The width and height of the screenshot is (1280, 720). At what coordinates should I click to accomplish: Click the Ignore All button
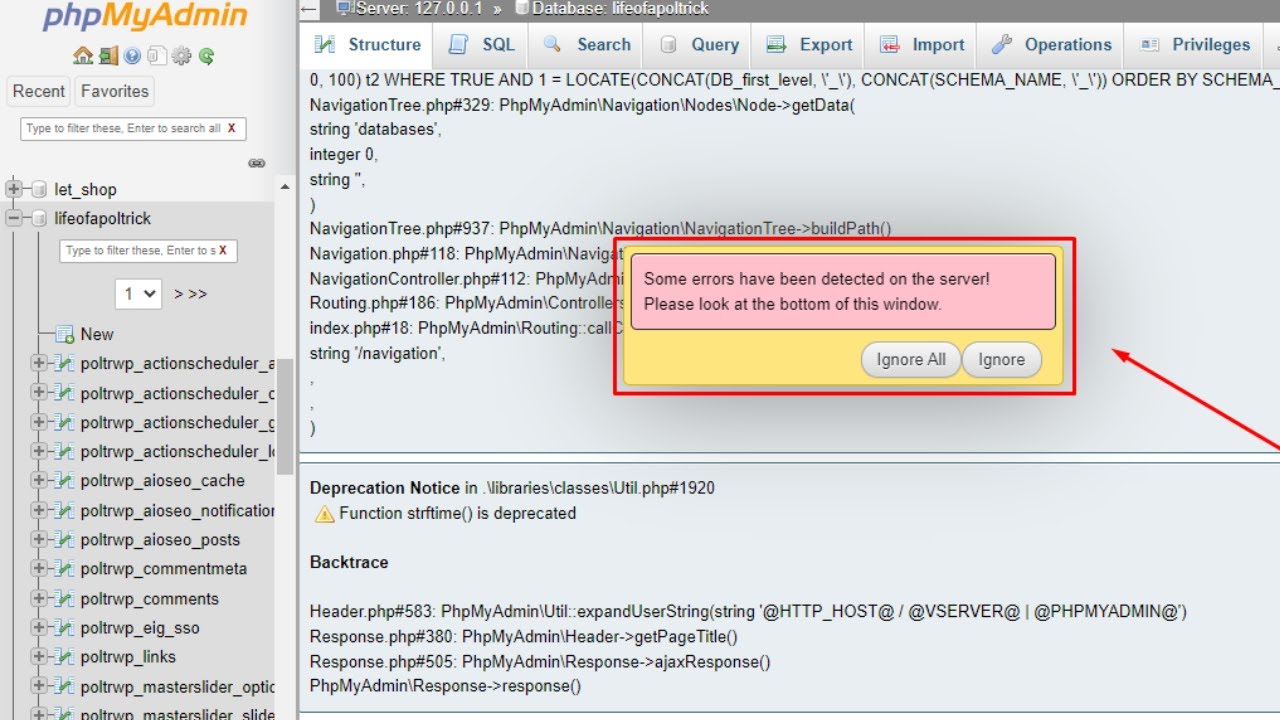click(x=911, y=360)
